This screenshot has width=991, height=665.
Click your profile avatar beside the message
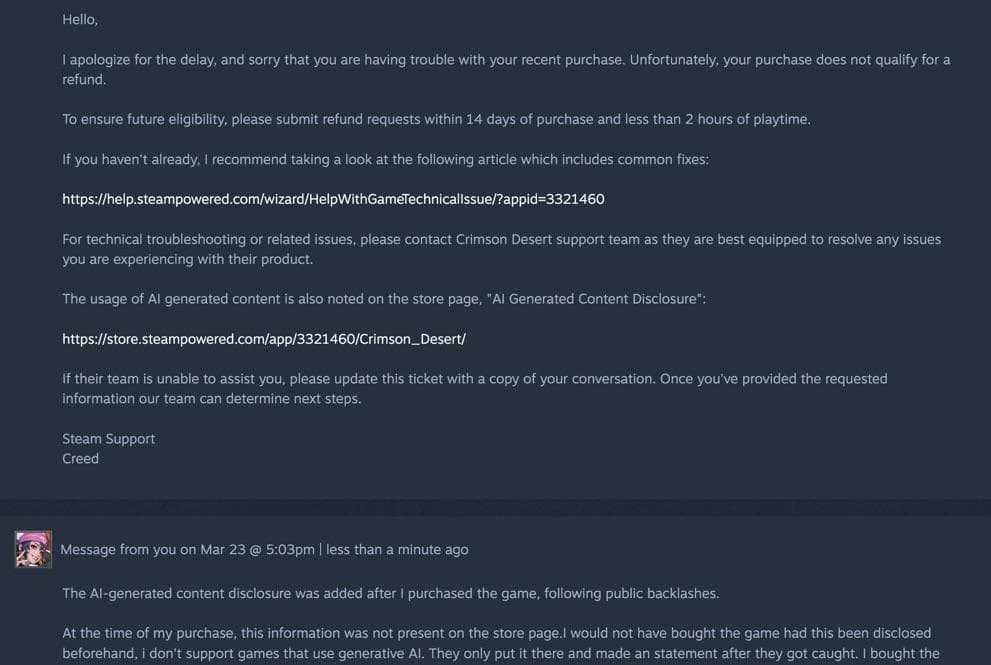coord(33,549)
